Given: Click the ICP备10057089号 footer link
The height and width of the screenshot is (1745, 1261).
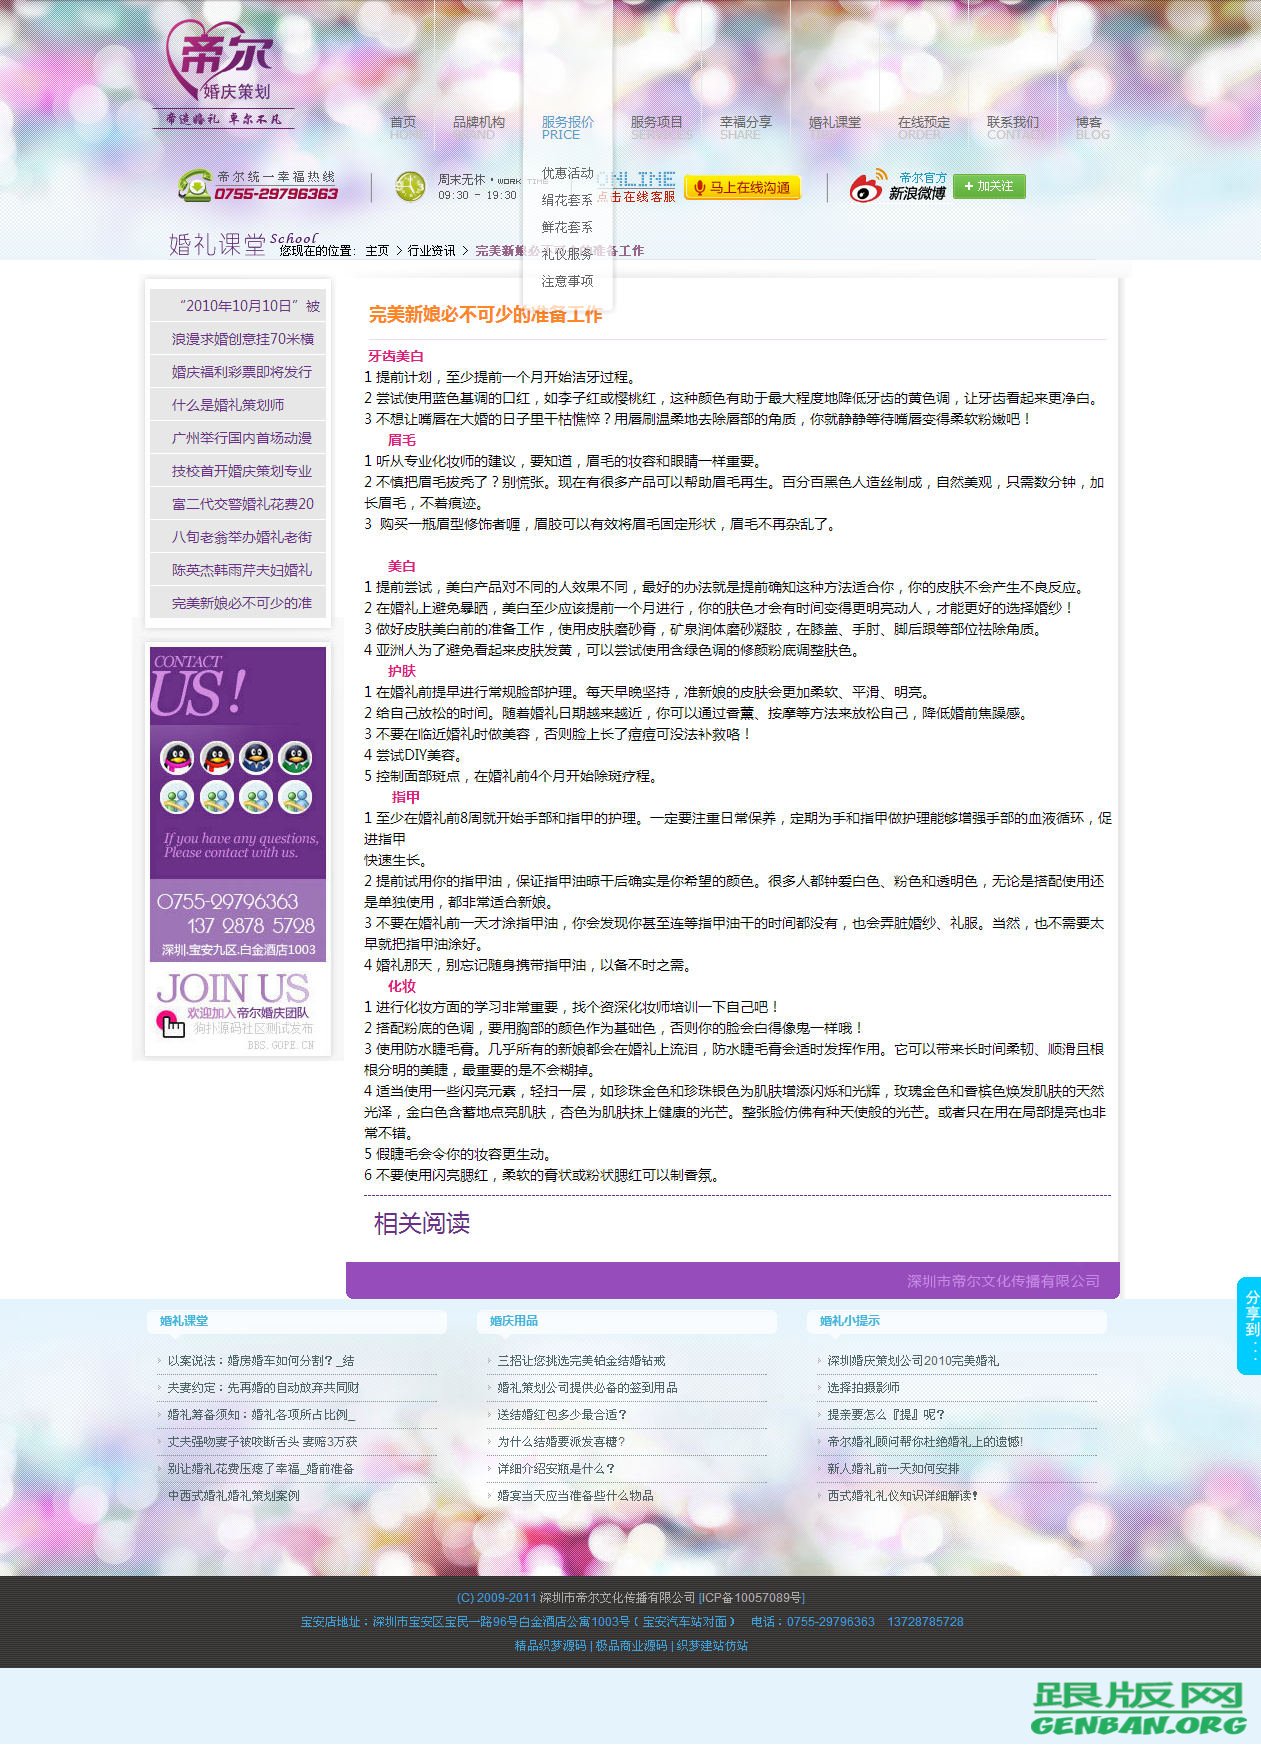Looking at the screenshot, I should pos(753,1598).
